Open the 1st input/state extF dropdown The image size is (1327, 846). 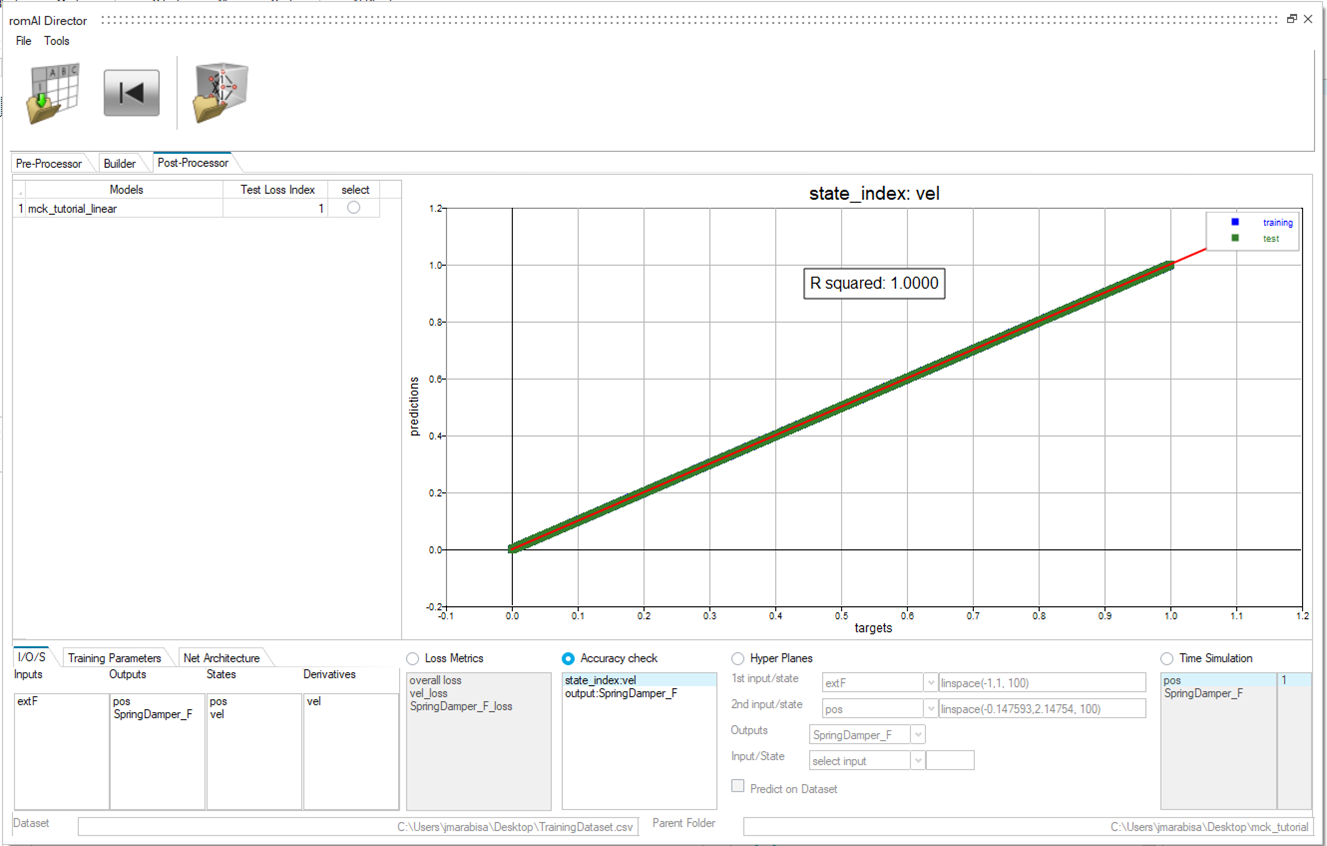[x=929, y=683]
